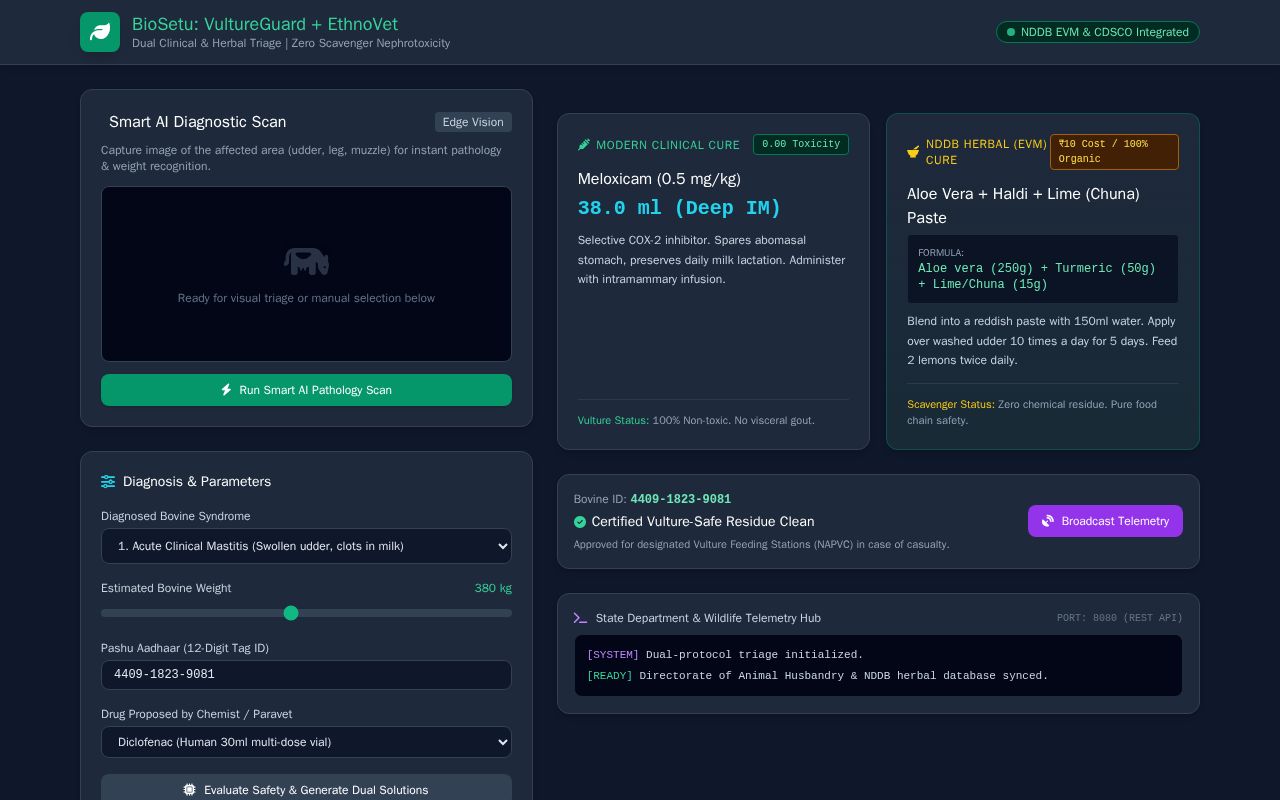Click the PORT: 8080 (REST API) label

click(x=1120, y=618)
